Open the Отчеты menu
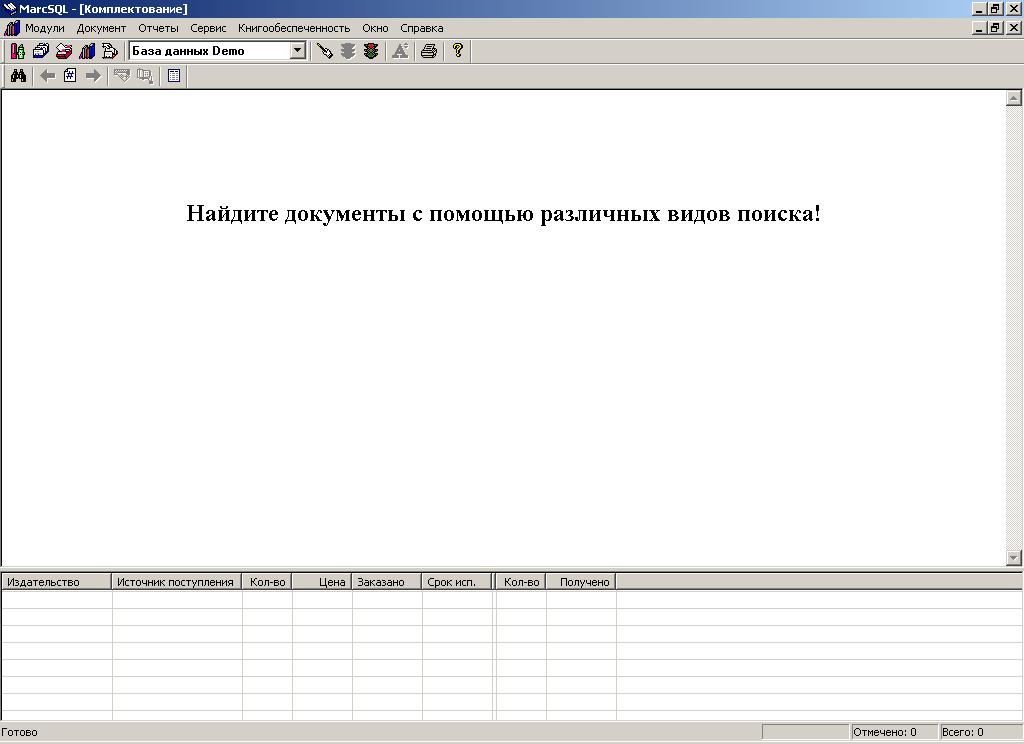The width and height of the screenshot is (1024, 744). 158,28
